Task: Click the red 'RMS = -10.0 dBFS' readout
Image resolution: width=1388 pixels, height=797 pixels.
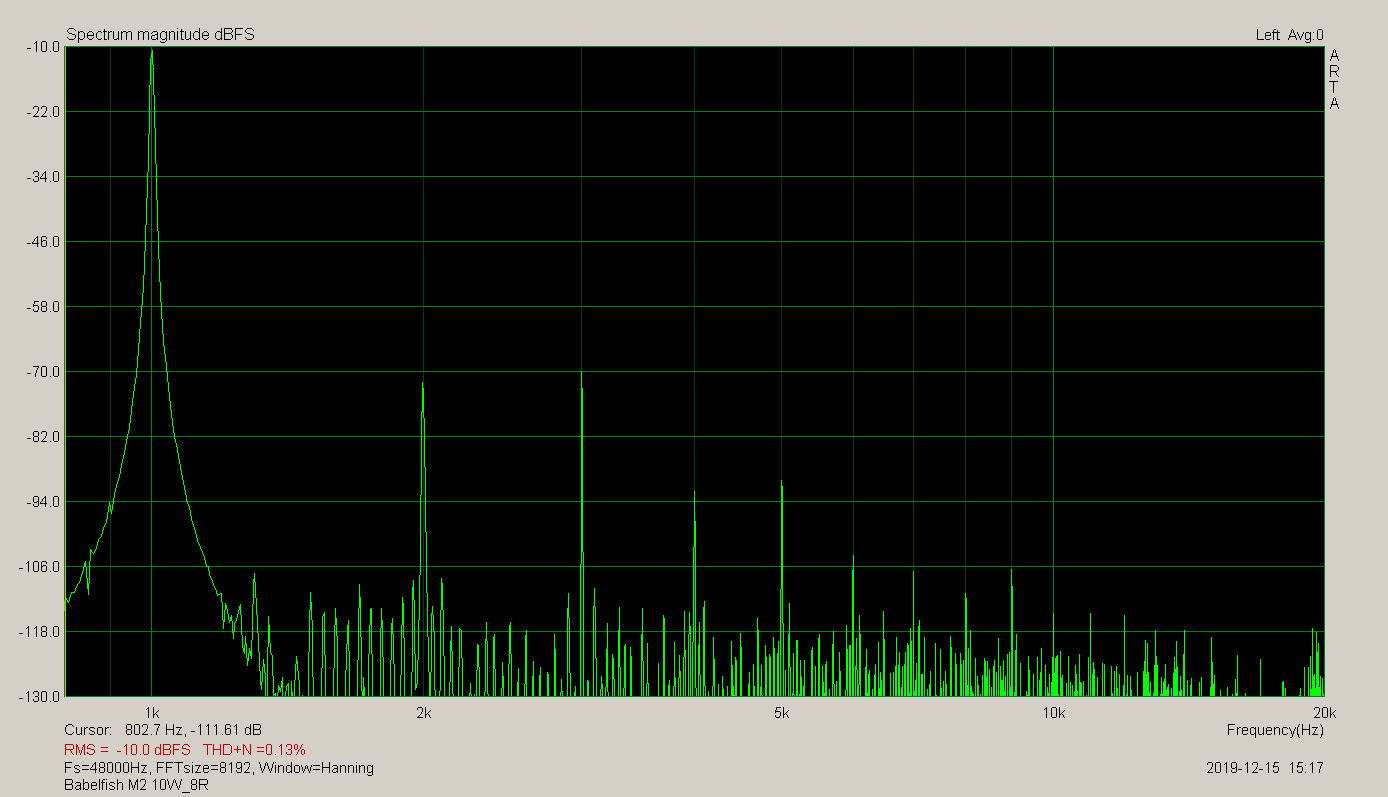Action: pyautogui.click(x=127, y=749)
